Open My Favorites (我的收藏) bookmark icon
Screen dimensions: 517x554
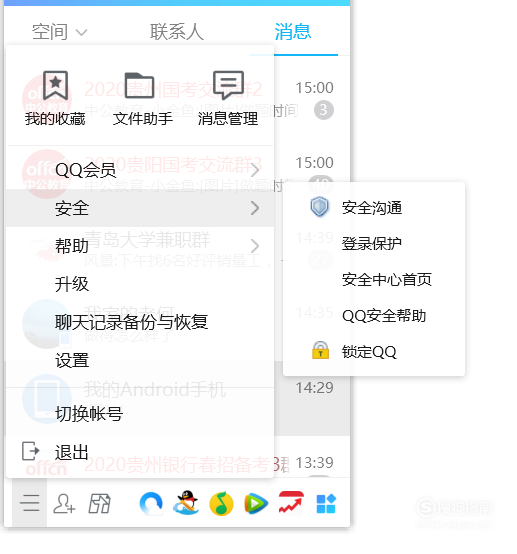tap(55, 85)
